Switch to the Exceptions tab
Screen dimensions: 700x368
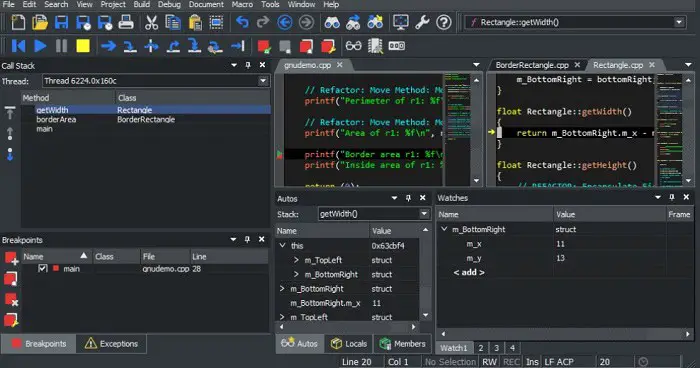click(111, 343)
